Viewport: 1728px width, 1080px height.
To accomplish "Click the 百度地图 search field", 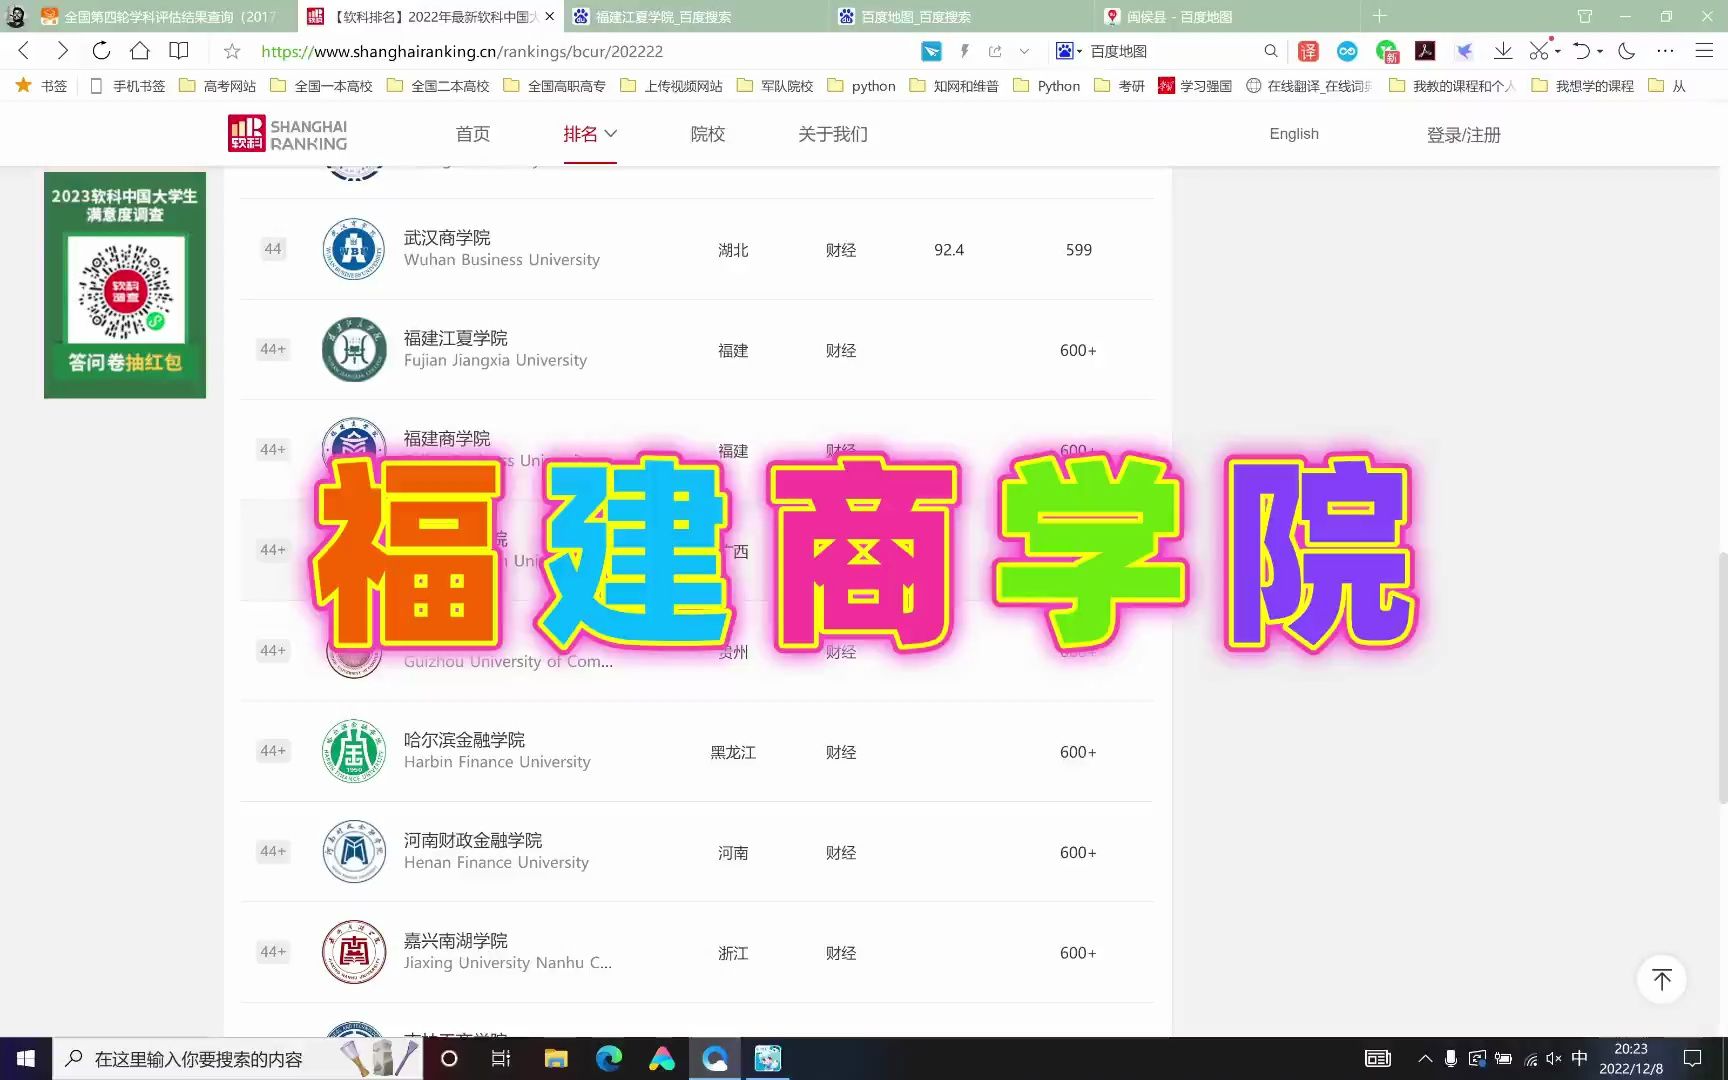I will [1172, 51].
